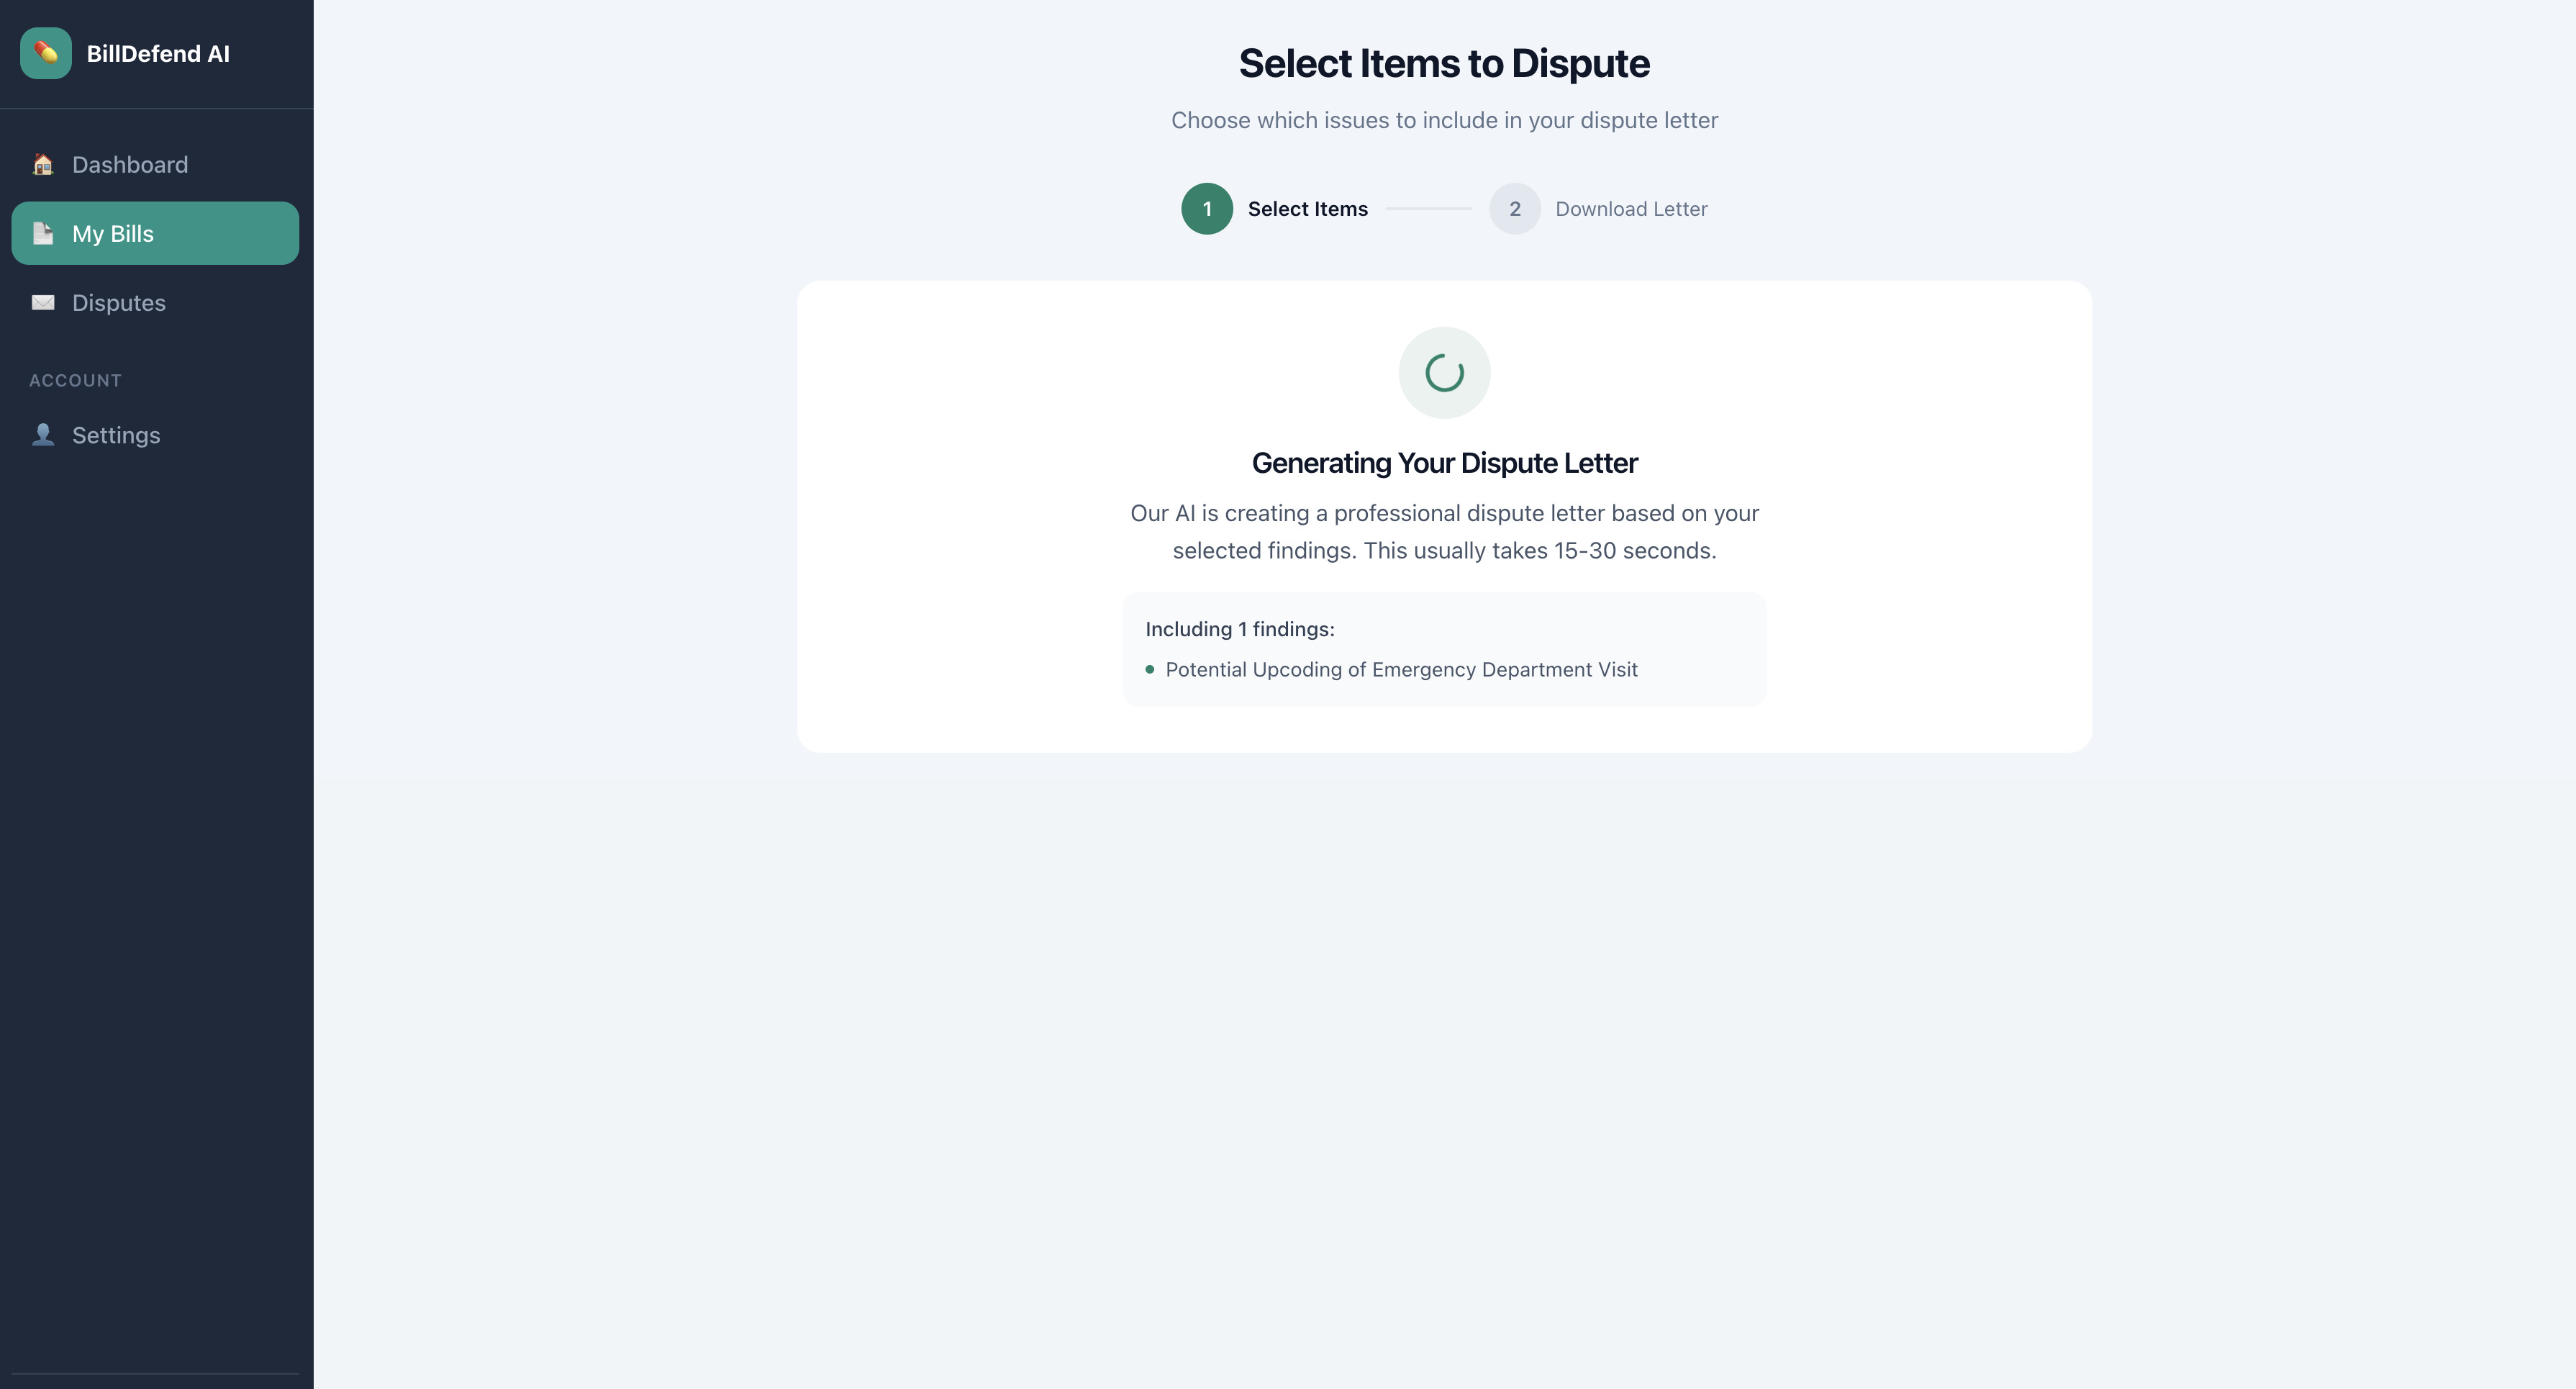The height and width of the screenshot is (1389, 2576).
Task: Click the BillDefend AI logo icon
Action: (x=46, y=53)
